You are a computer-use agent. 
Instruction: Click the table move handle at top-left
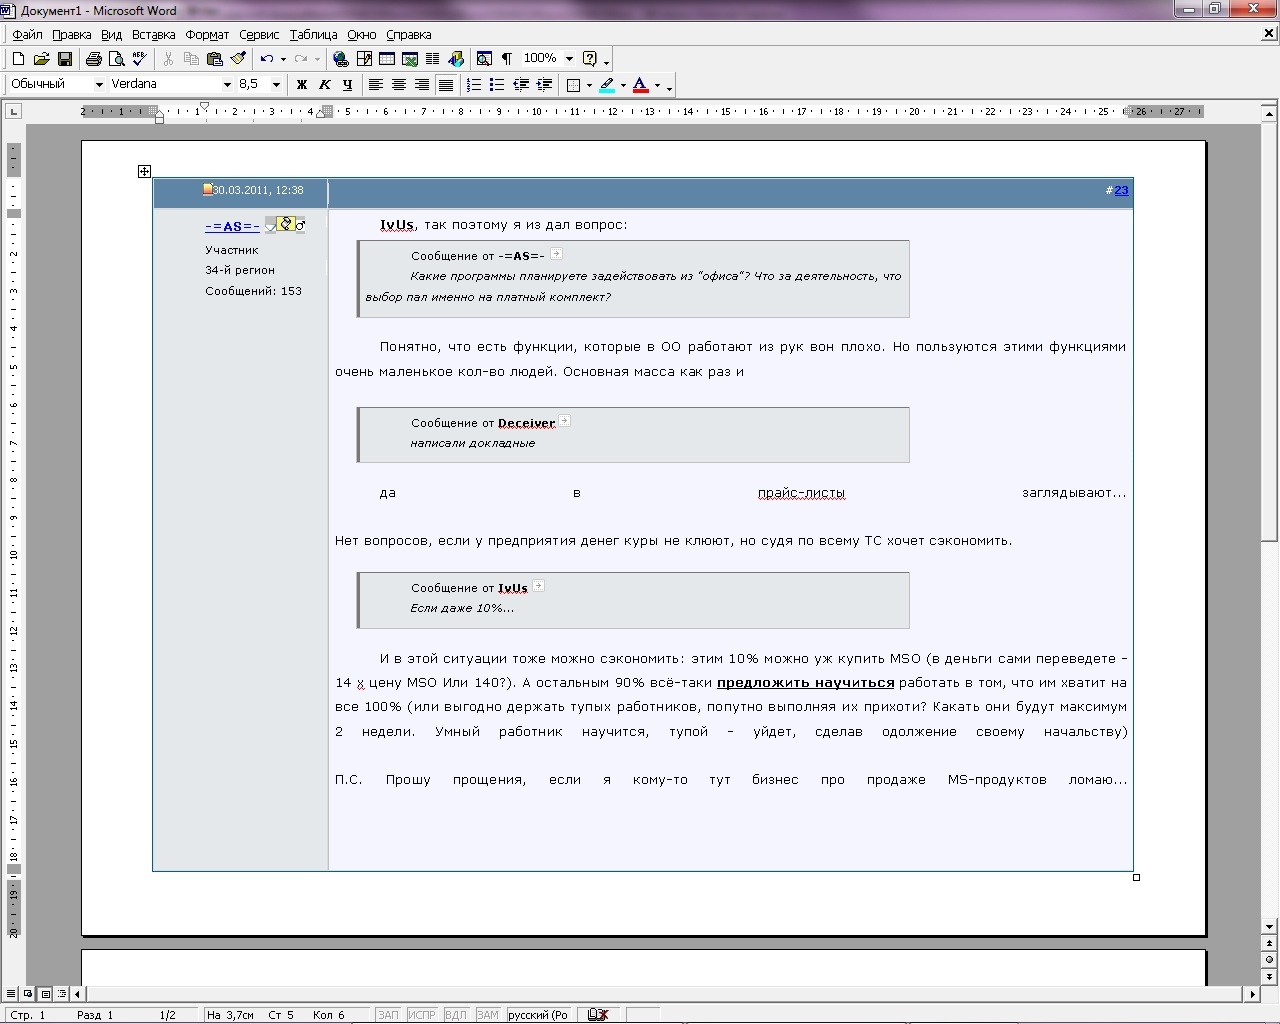(x=144, y=172)
